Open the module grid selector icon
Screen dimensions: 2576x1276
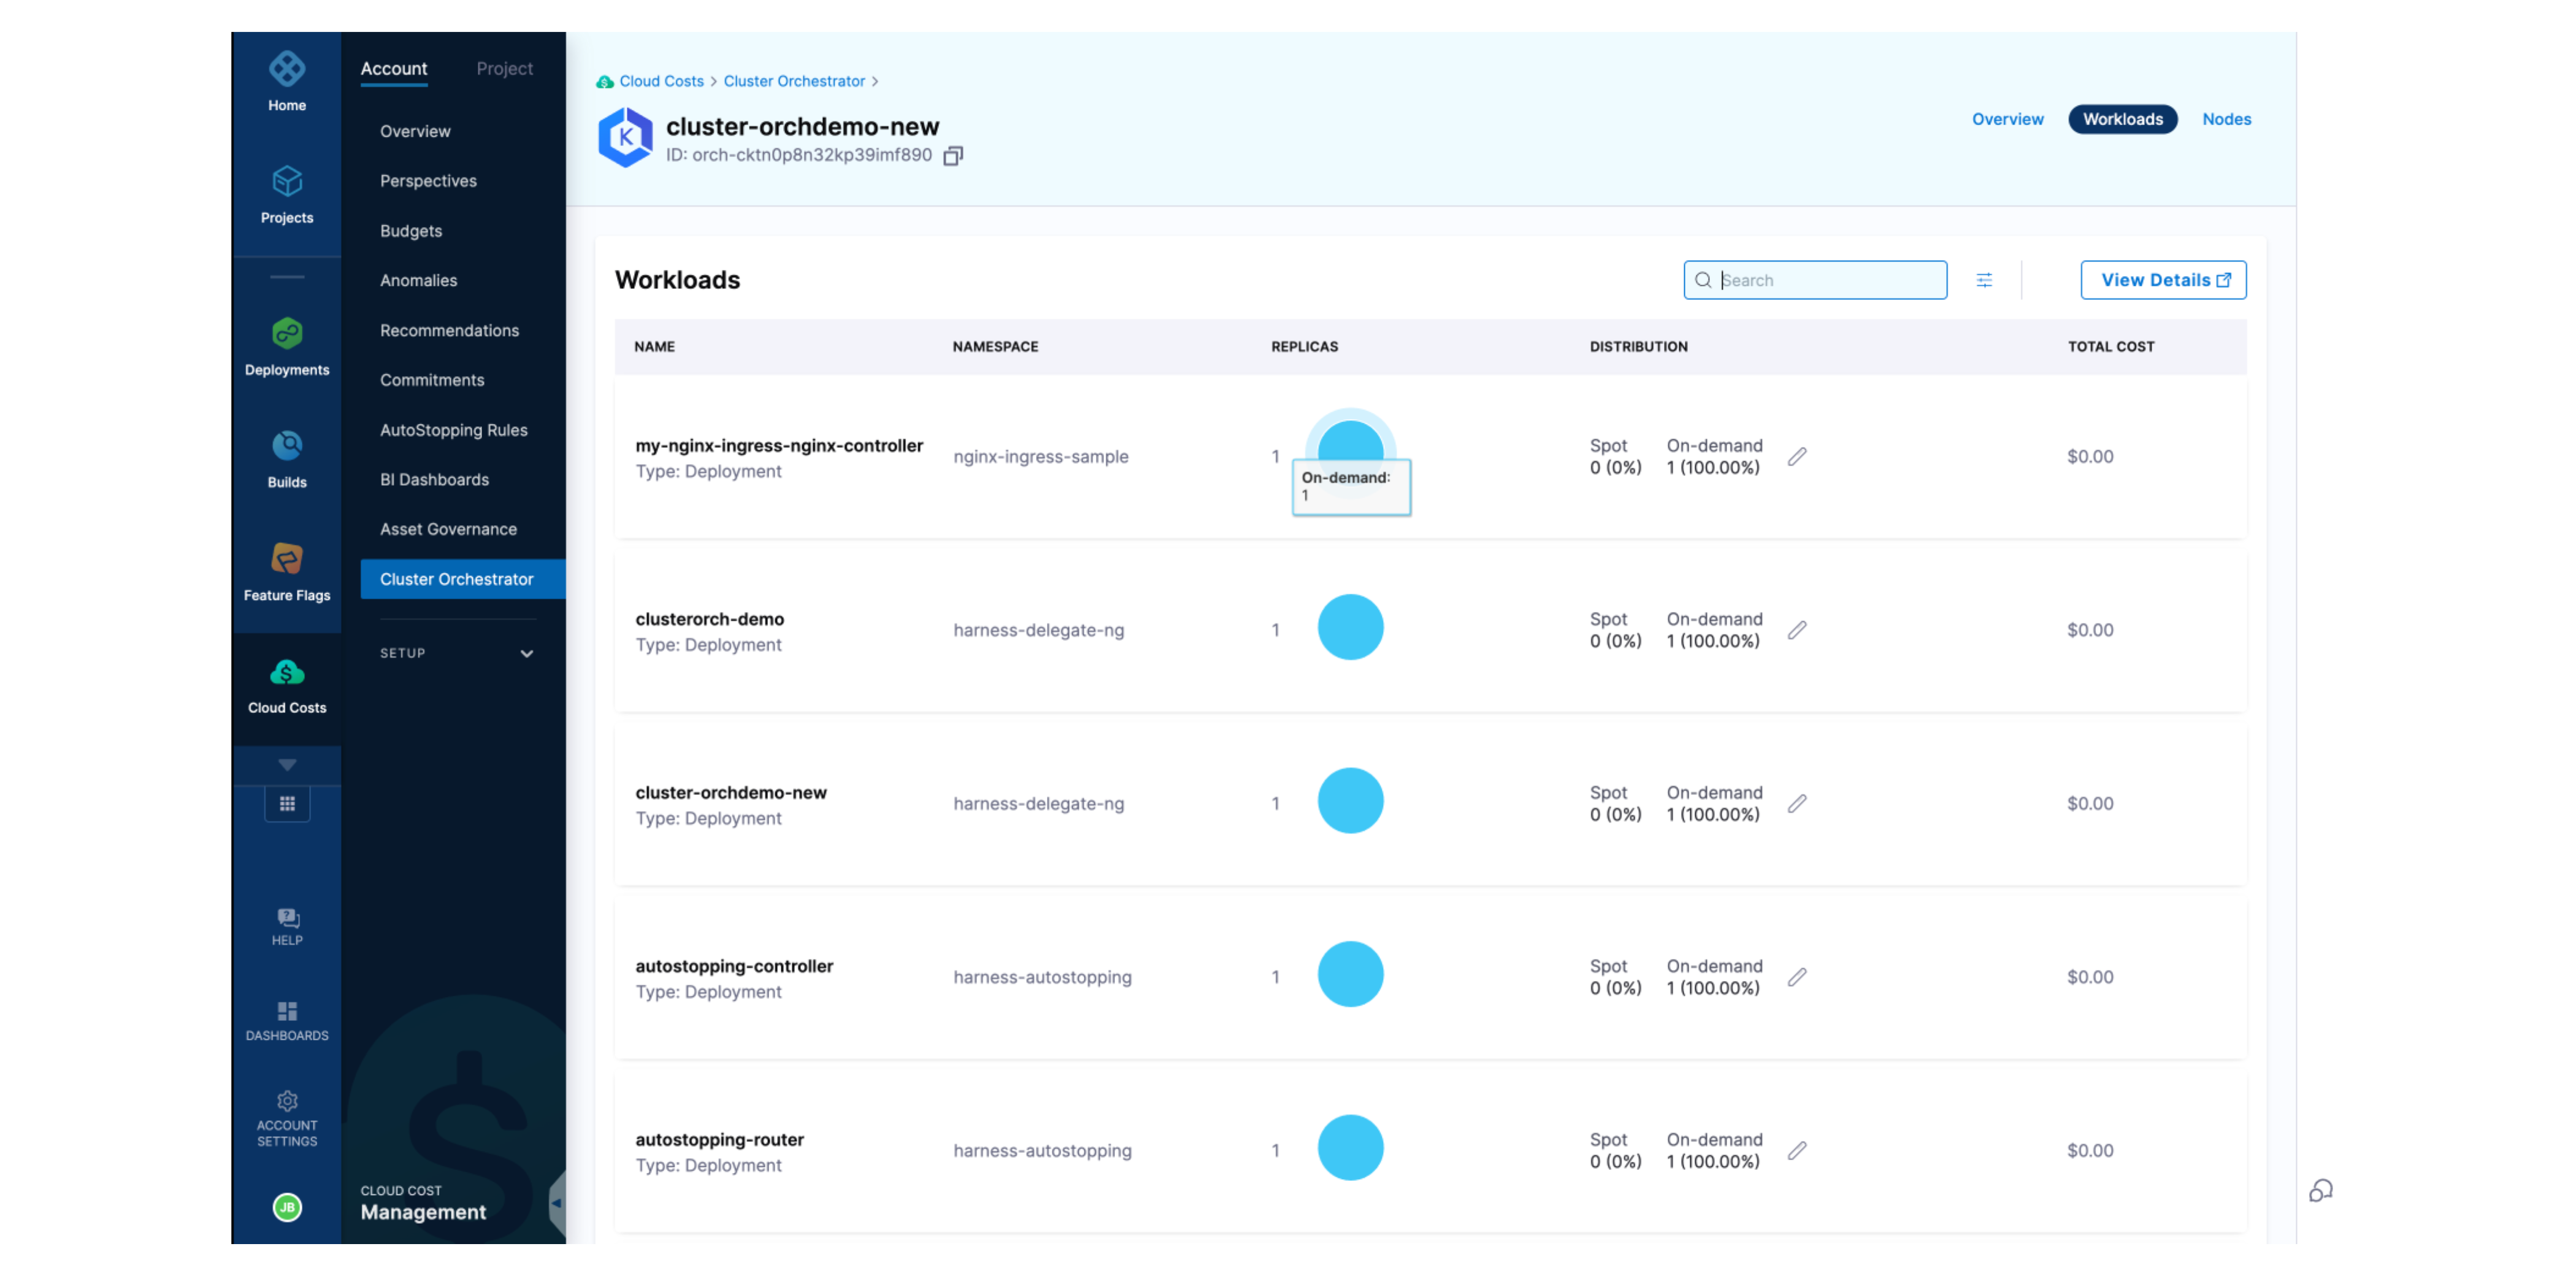pos(287,803)
